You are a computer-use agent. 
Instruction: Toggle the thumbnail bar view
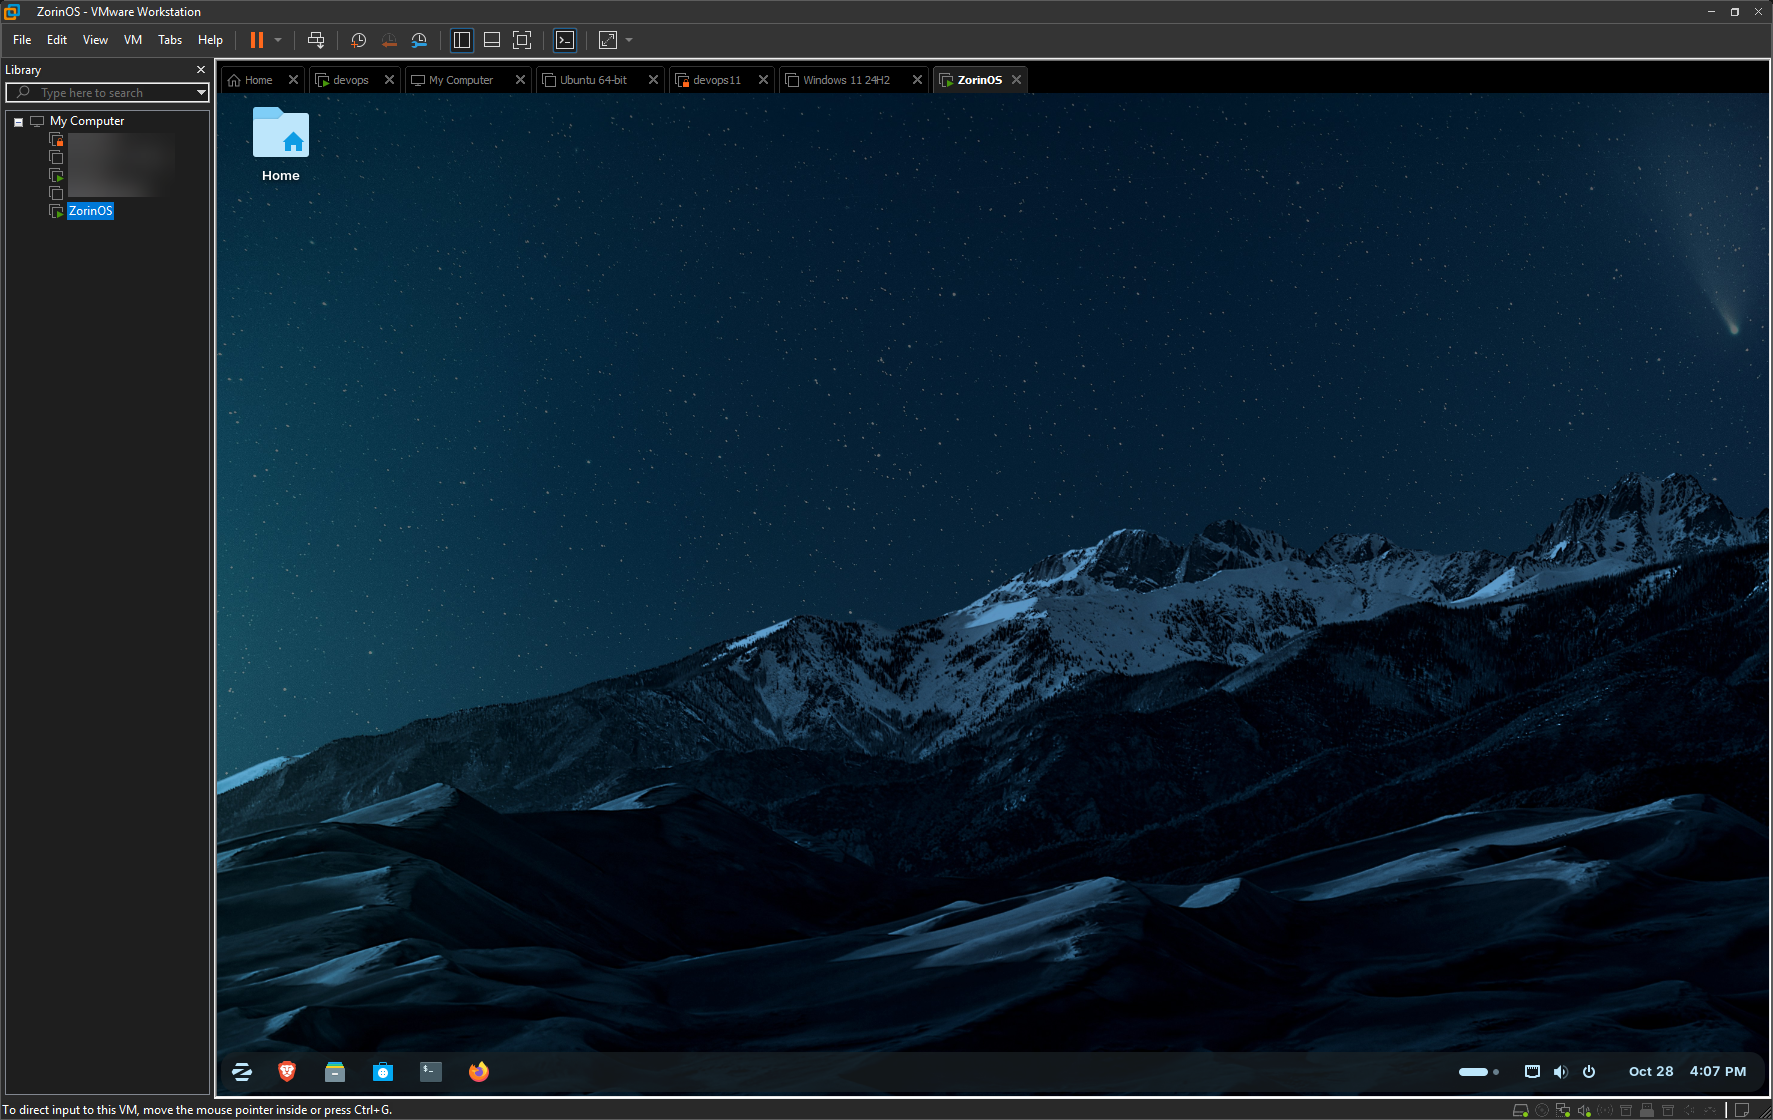(x=492, y=40)
